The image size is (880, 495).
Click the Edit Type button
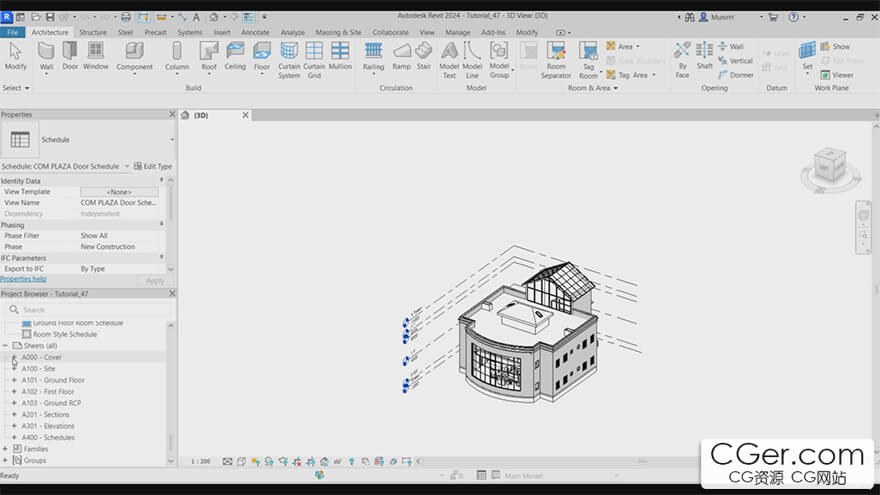153,166
